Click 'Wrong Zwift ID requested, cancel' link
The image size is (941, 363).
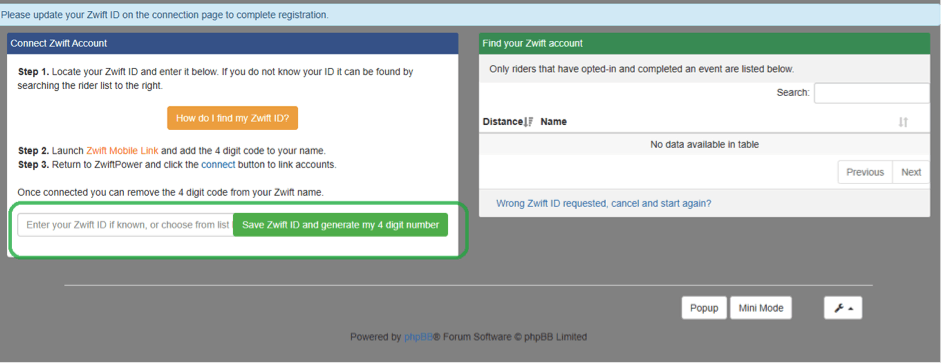click(604, 203)
